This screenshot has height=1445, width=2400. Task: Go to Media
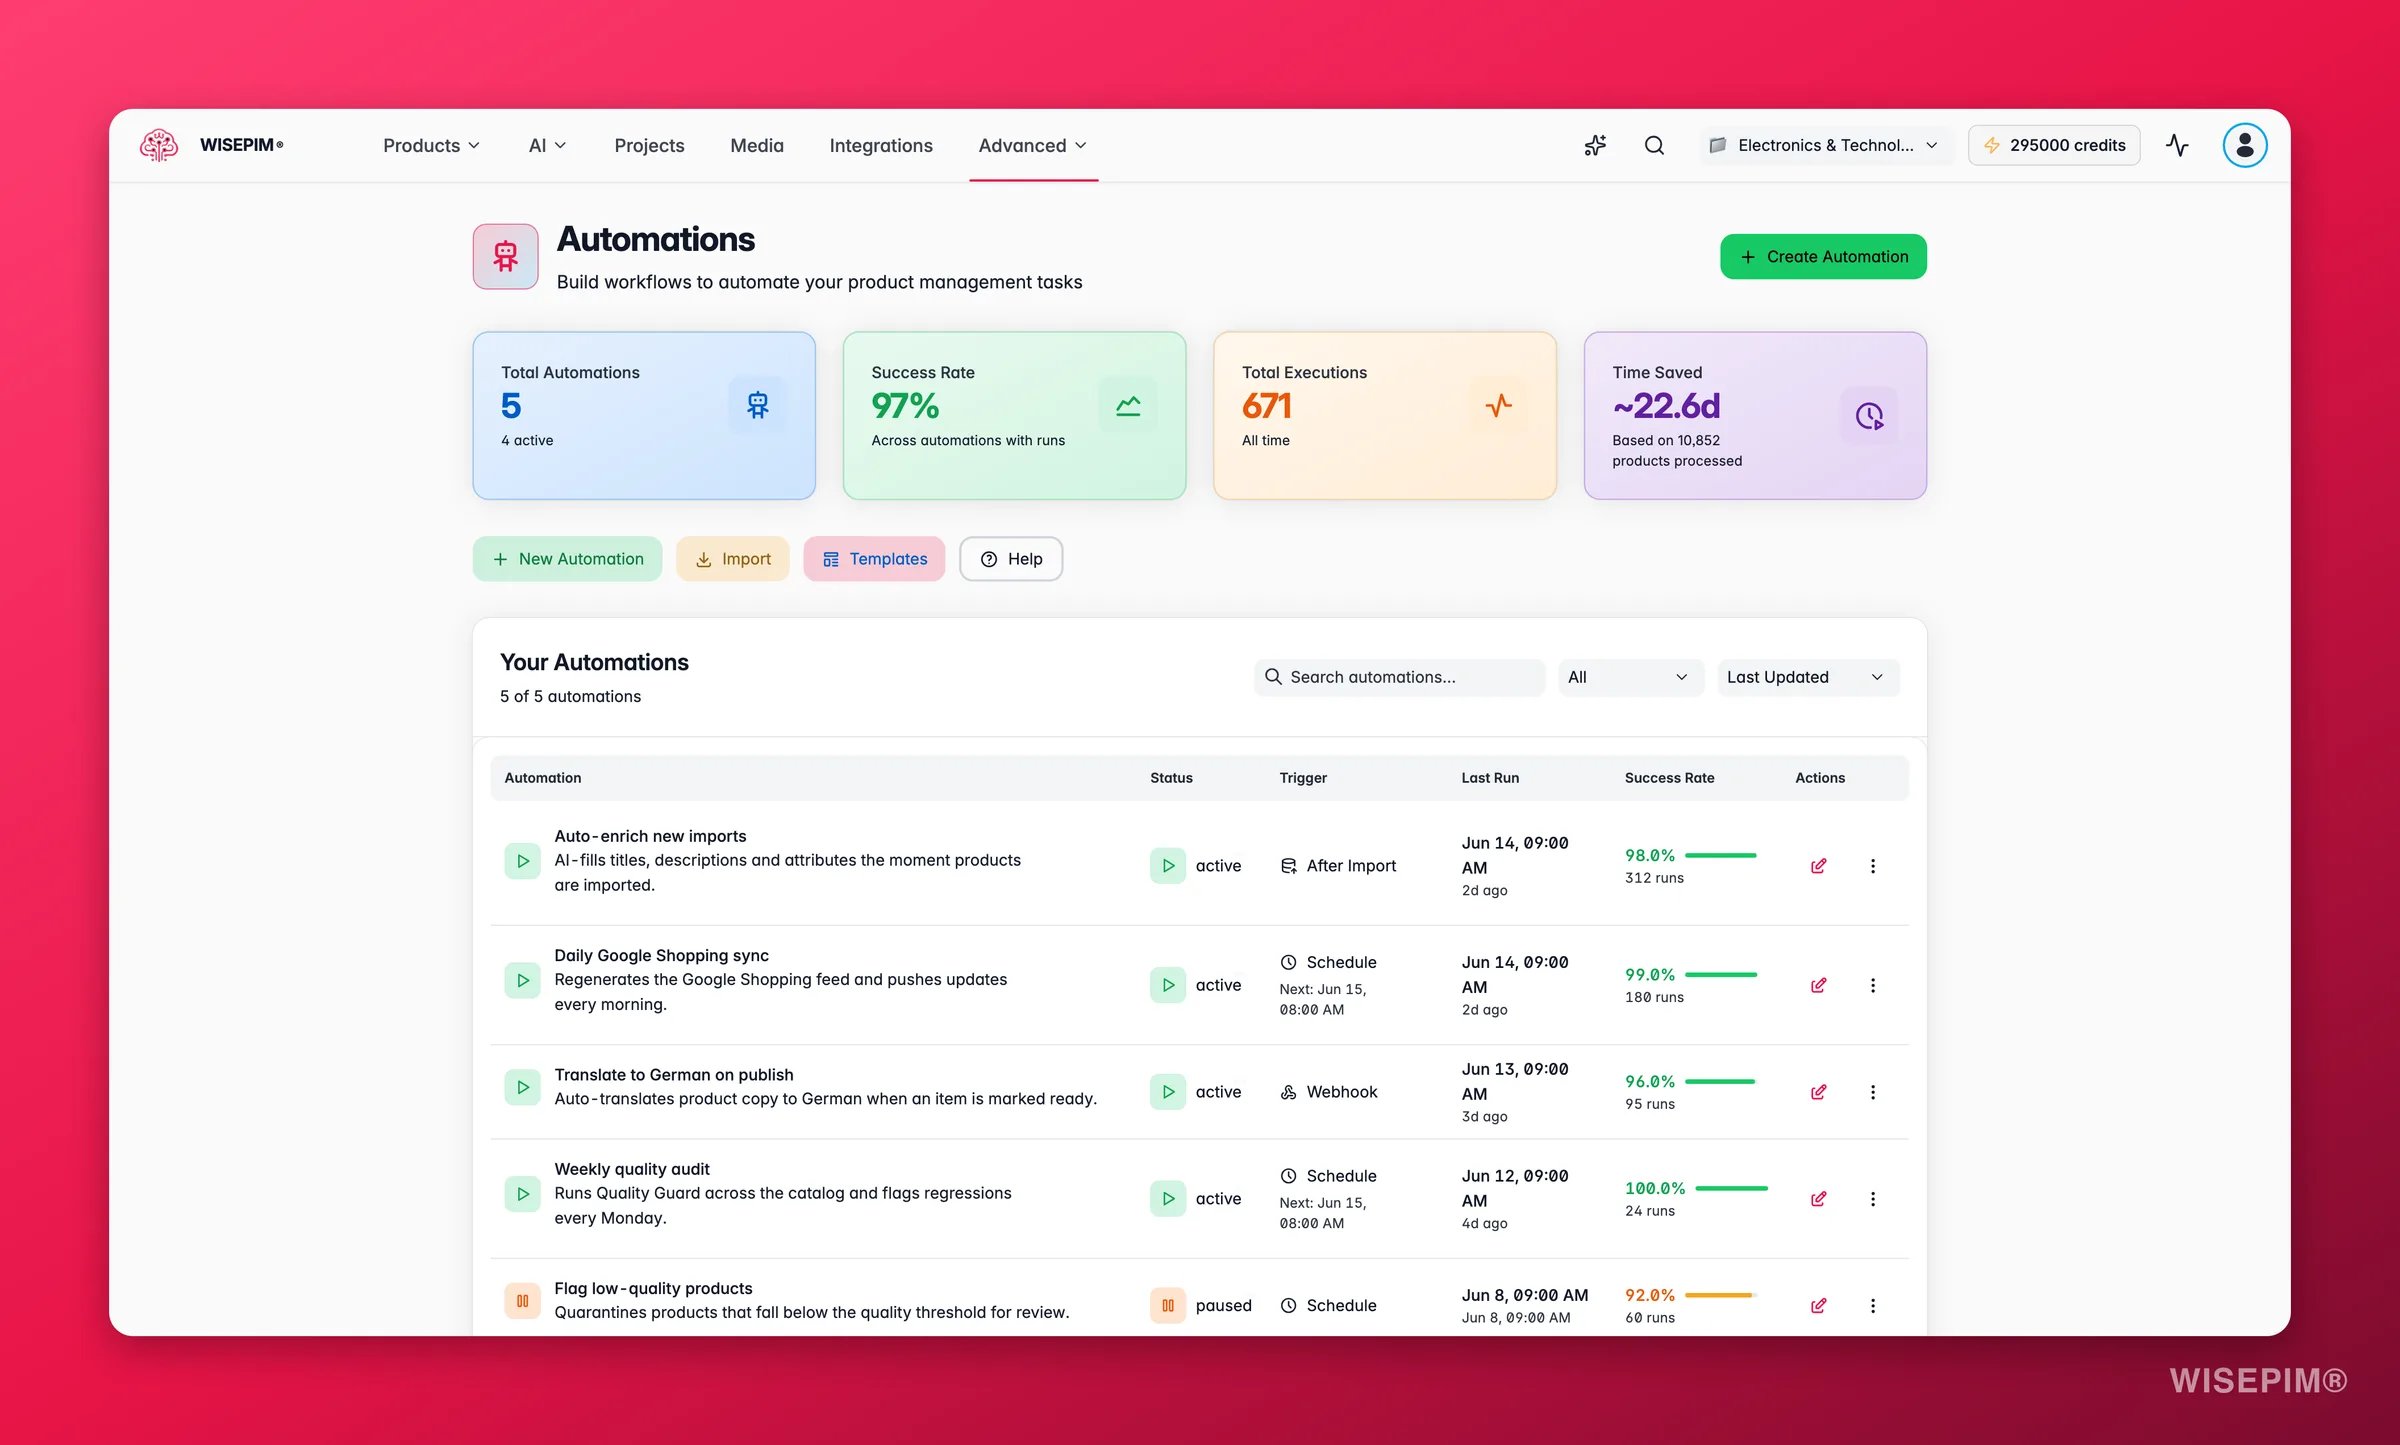(757, 145)
